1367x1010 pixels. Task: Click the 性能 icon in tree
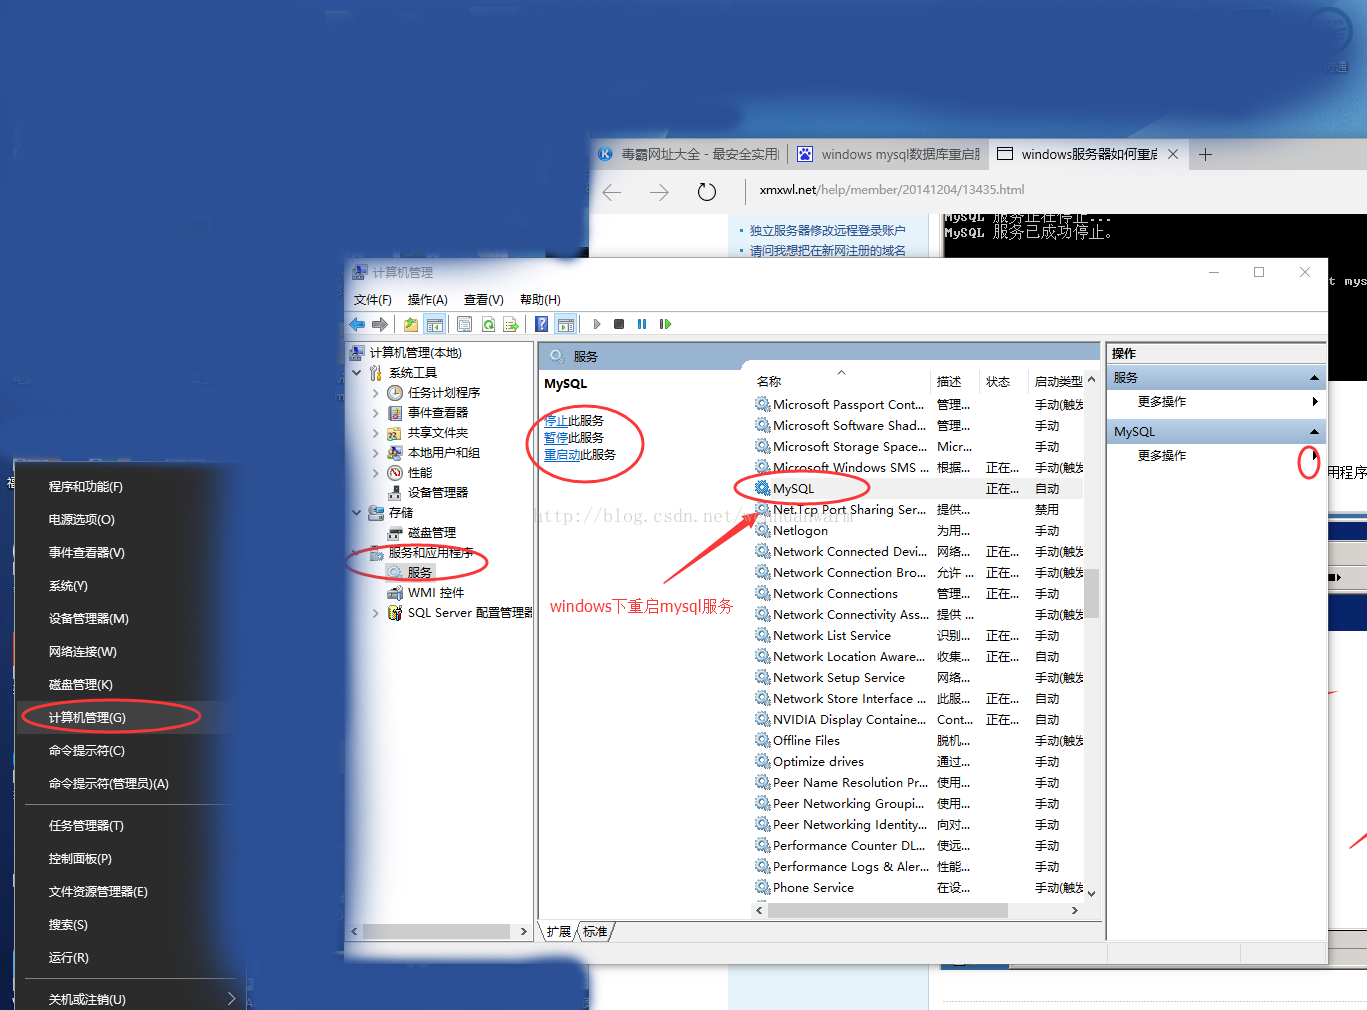tap(395, 473)
